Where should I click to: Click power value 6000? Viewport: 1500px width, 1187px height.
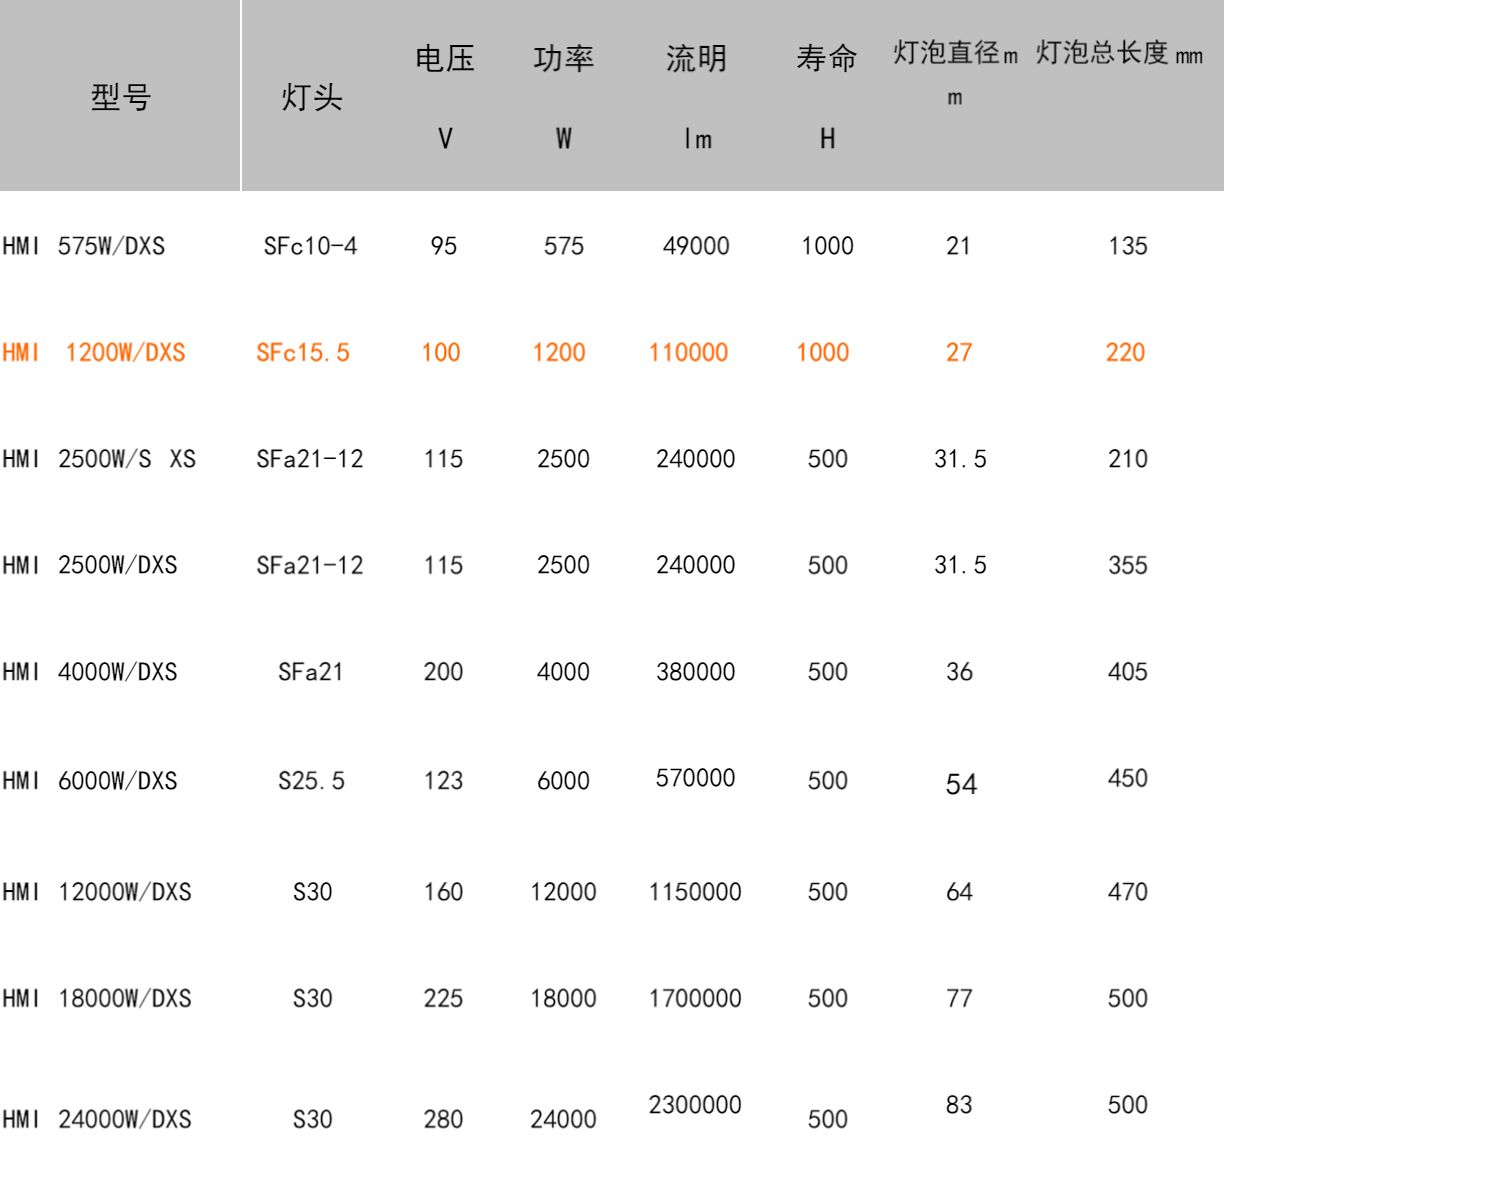pyautogui.click(x=563, y=781)
